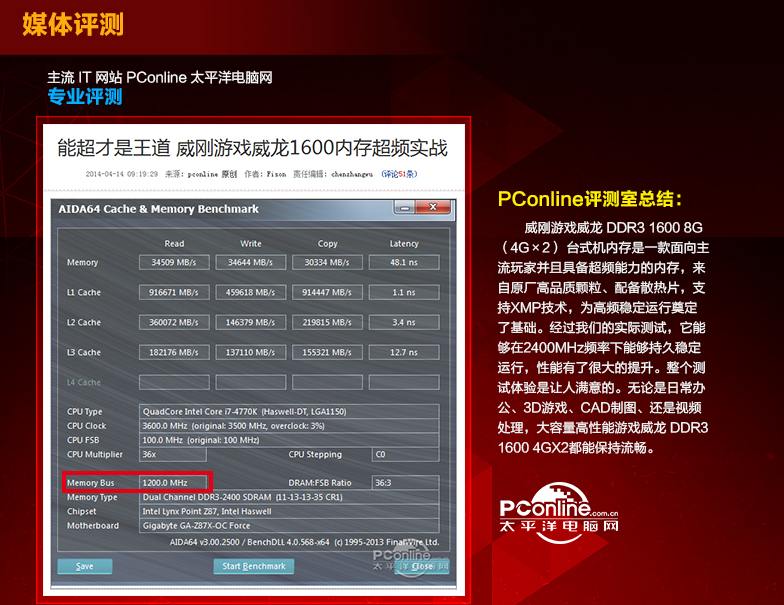Click the Start Benchmark button
Screen dimensions: 784x605
[x=253, y=566]
